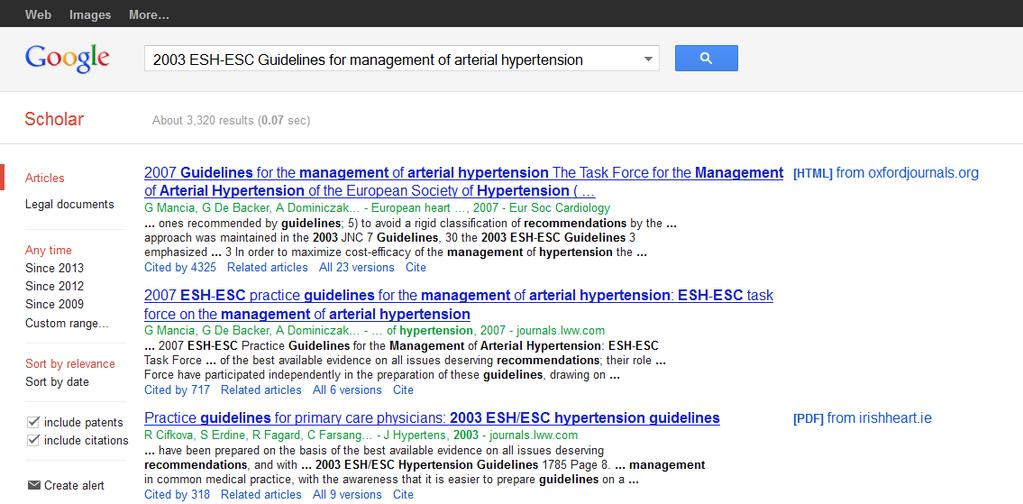Open Related articles for the Cited by 4325 result
The width and height of the screenshot is (1023, 504).
(267, 267)
